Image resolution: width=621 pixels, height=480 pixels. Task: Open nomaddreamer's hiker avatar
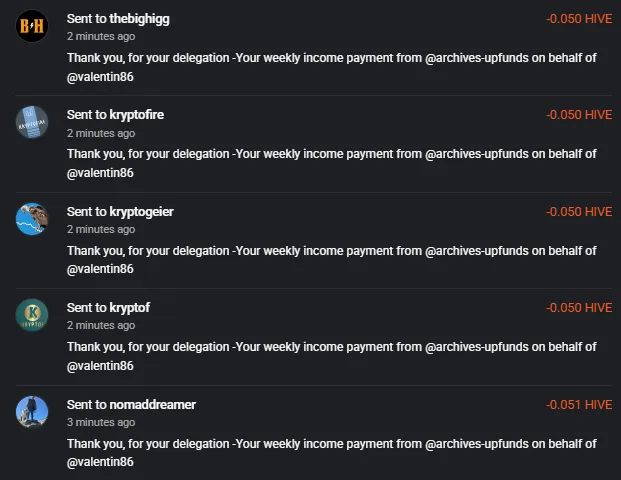click(32, 412)
